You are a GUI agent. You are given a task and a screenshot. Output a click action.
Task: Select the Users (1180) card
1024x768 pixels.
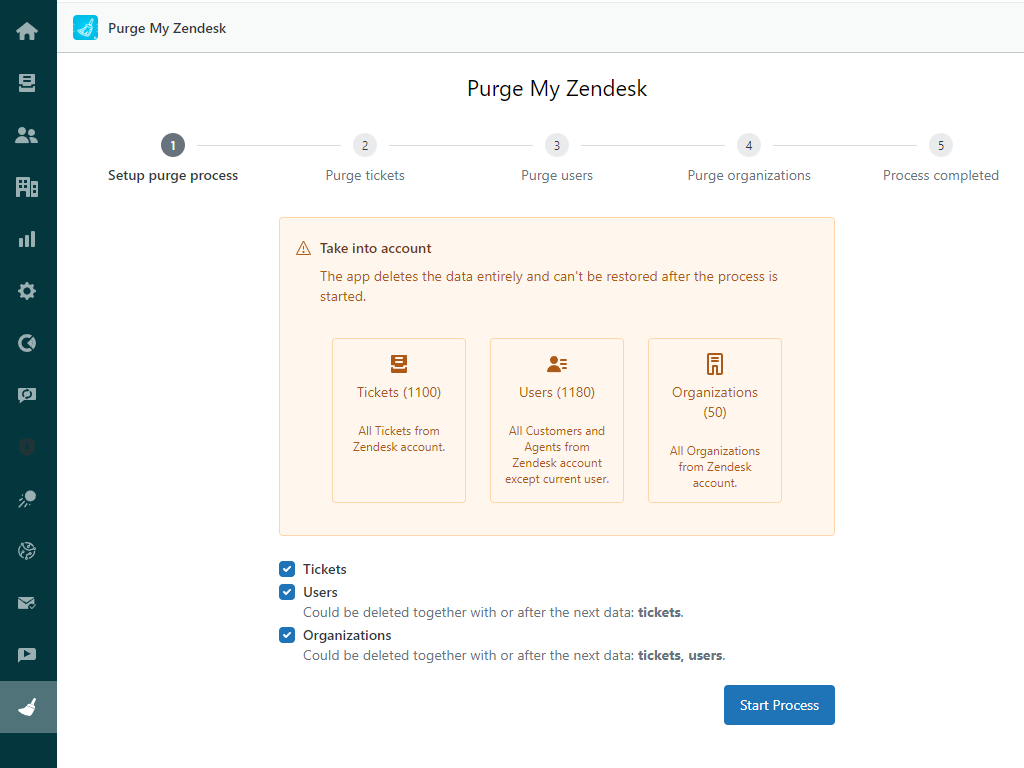[x=557, y=420]
